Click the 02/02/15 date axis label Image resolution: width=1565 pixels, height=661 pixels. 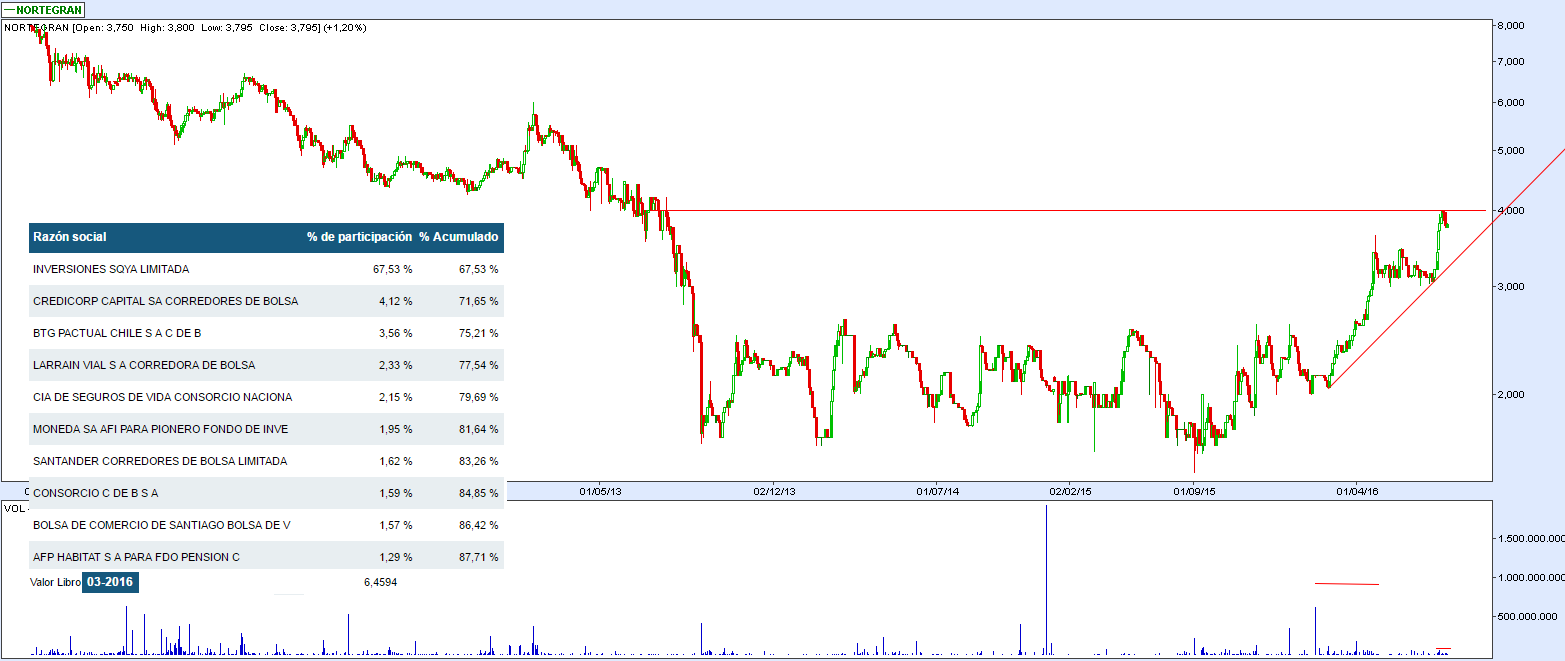[1069, 491]
